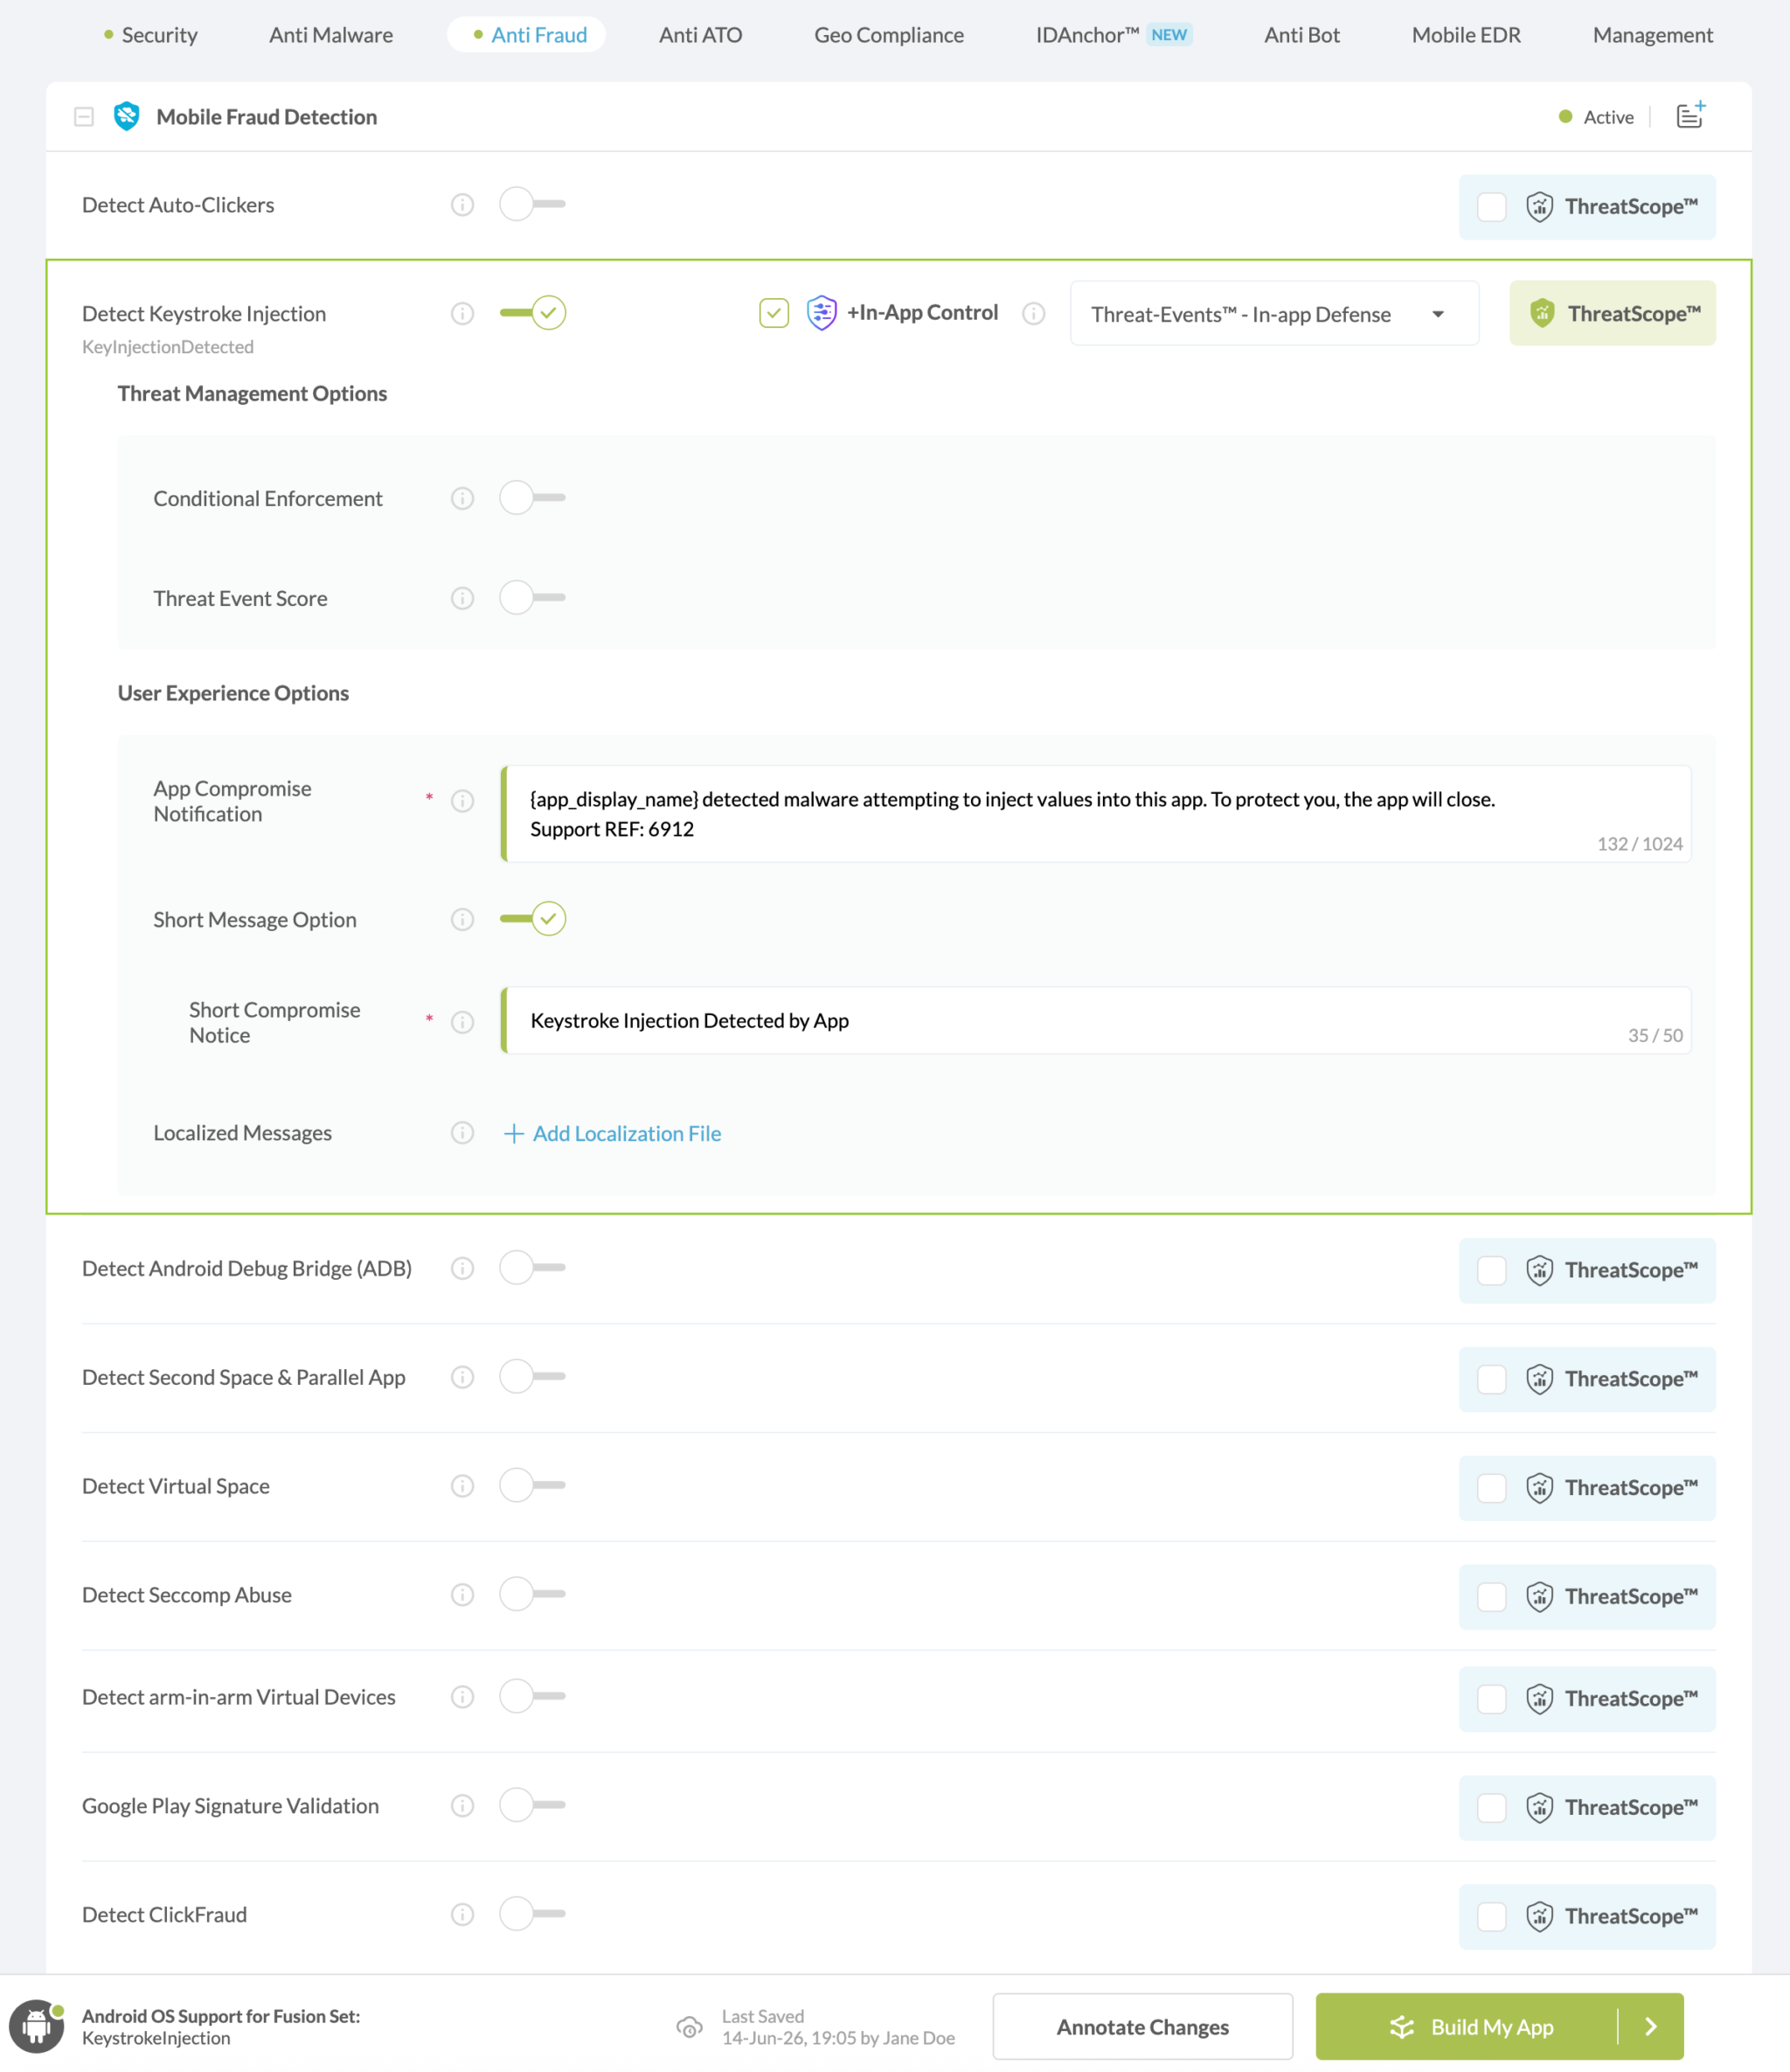This screenshot has height=2072, width=1790.
Task: Open info for App Compromise Notification
Action: point(462,801)
